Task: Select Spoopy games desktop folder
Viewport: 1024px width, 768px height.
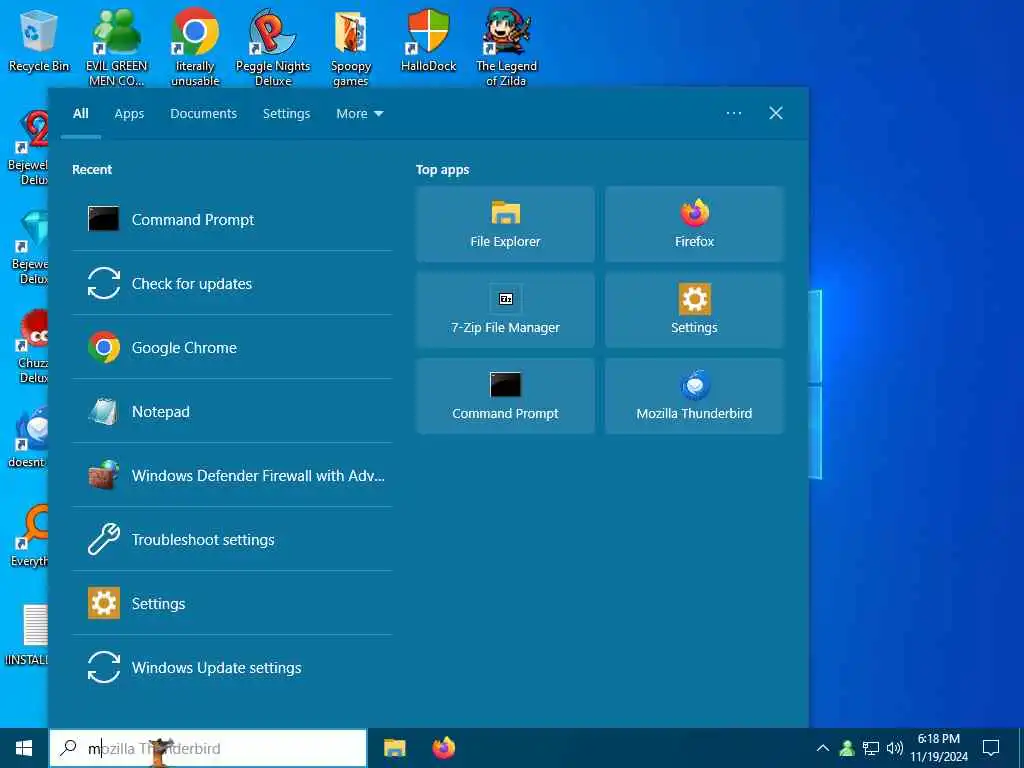Action: pyautogui.click(x=351, y=47)
